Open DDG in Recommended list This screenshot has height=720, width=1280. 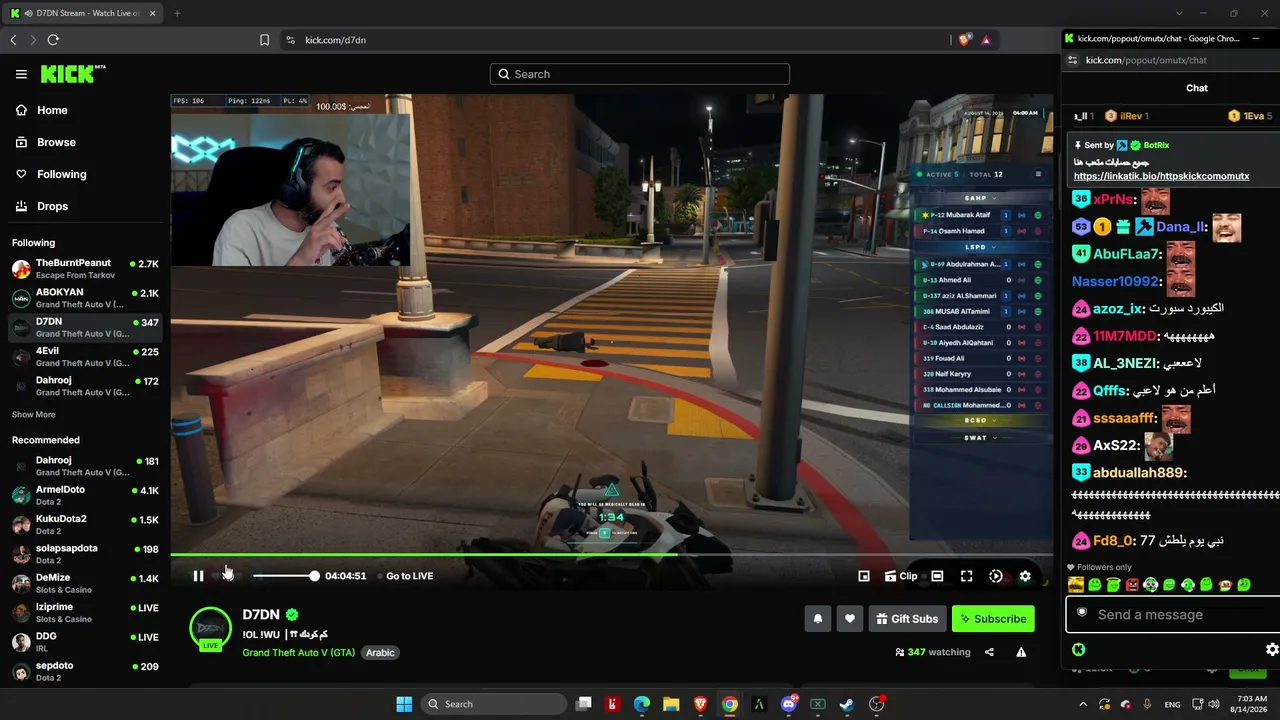[x=85, y=642]
